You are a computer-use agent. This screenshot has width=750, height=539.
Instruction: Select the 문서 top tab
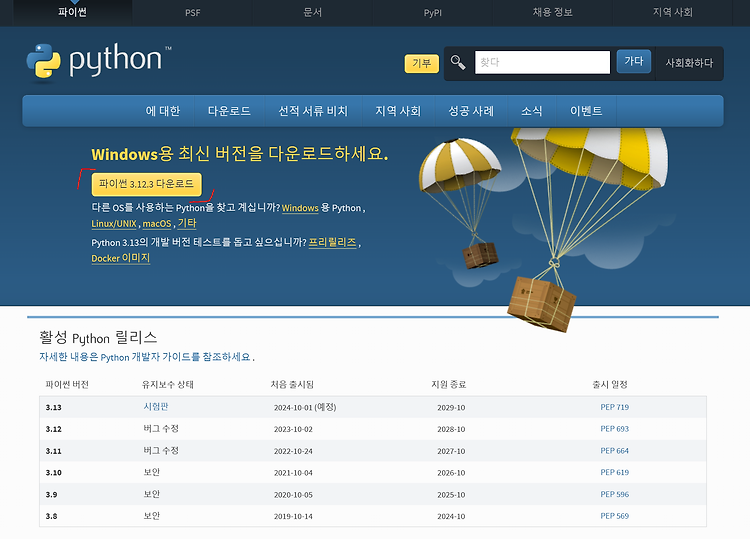point(312,12)
